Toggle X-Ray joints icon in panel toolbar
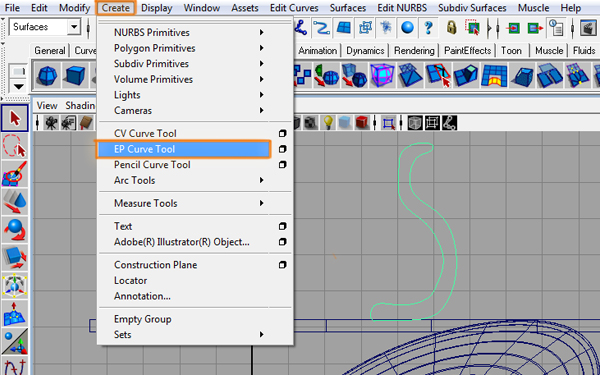This screenshot has height=375, width=600. (449, 123)
